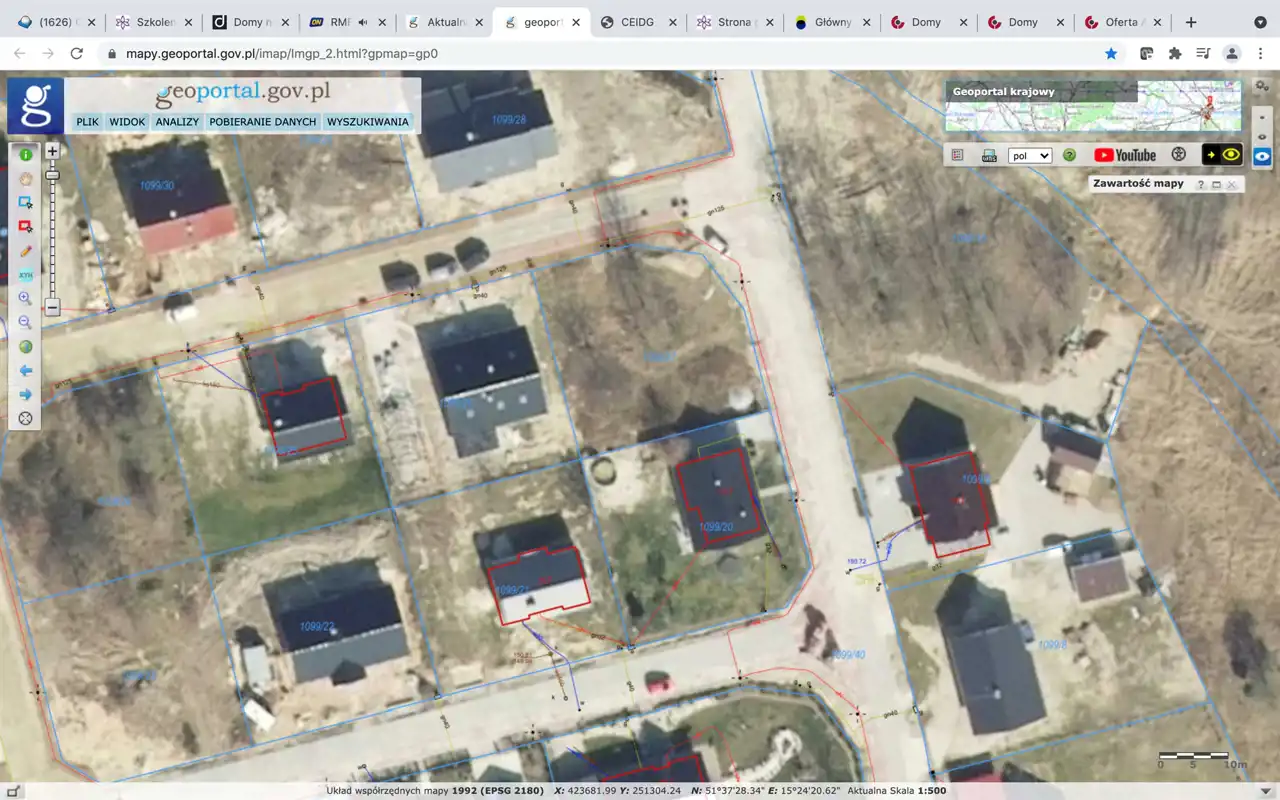Click the zoom slider handle
The width and height of the screenshot is (1280, 800).
[x=52, y=176]
